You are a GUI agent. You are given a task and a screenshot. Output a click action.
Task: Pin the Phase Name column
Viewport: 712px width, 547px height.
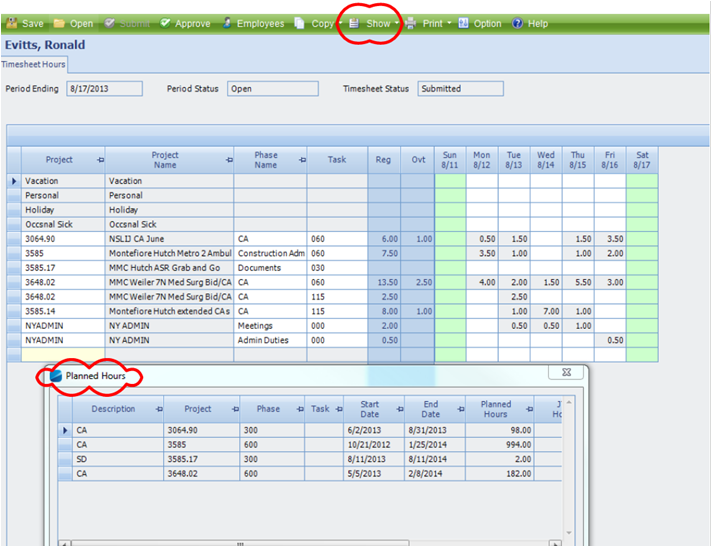[302, 160]
